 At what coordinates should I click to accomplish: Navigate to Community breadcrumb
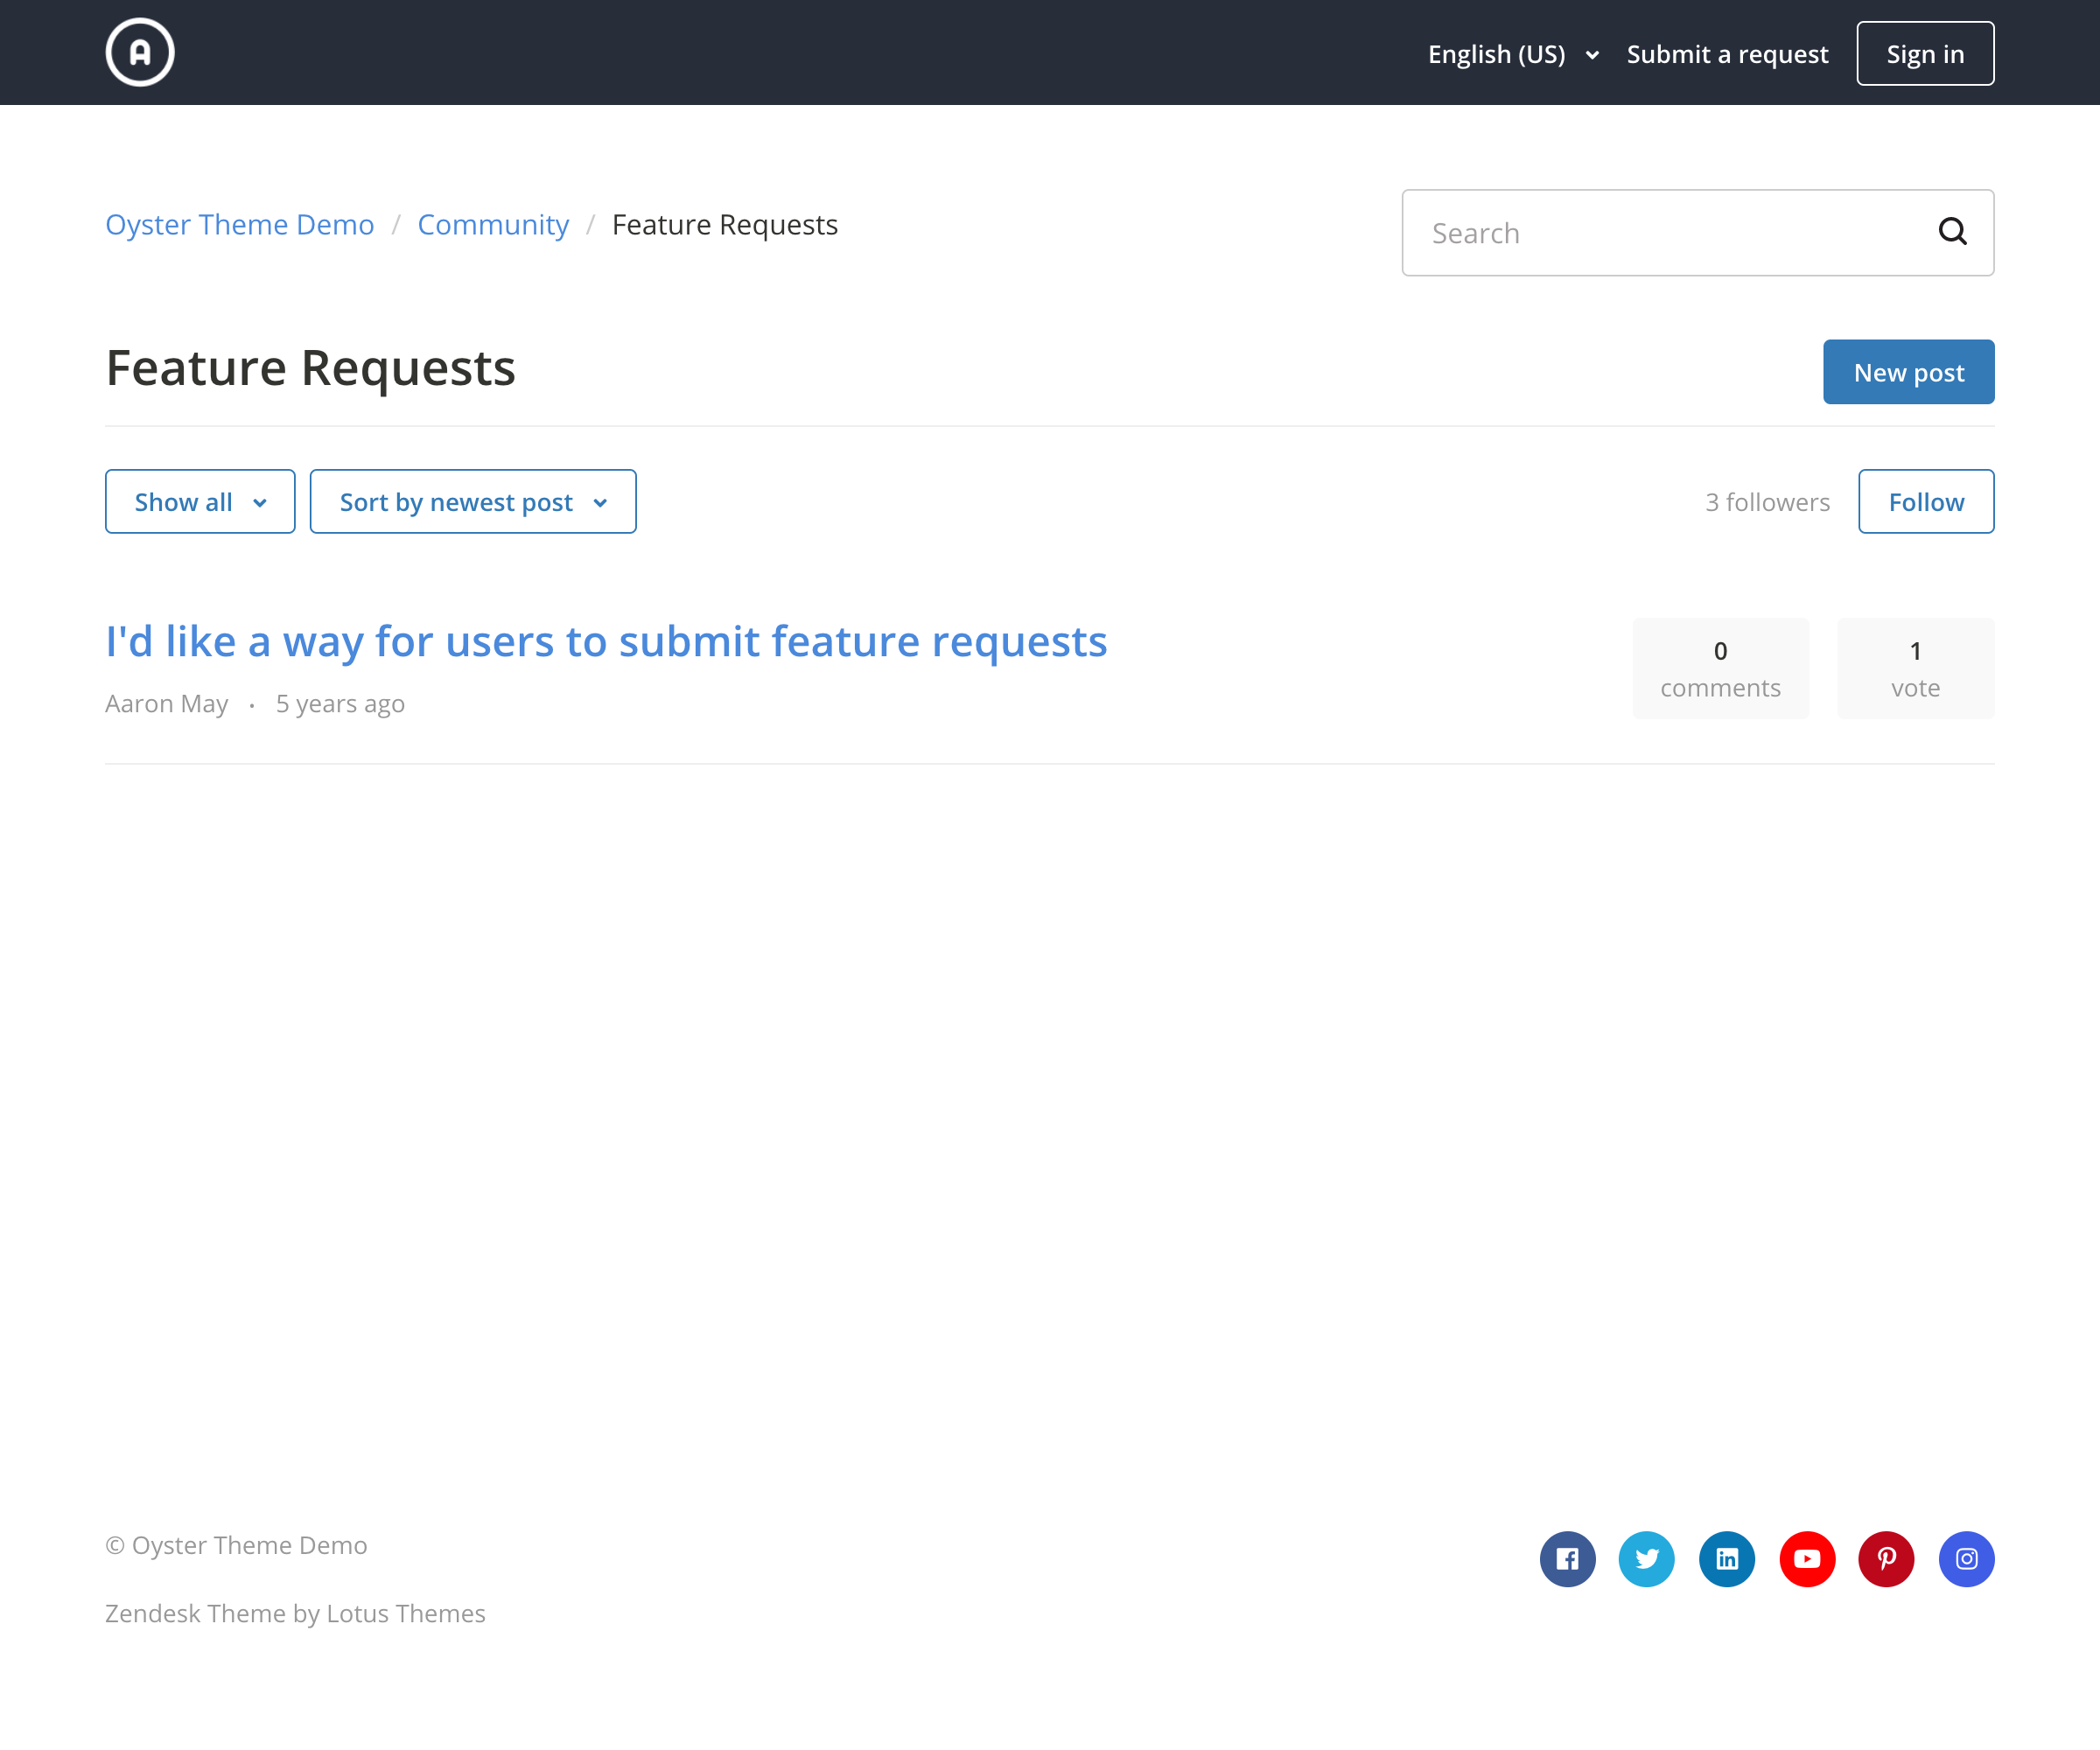(x=493, y=225)
